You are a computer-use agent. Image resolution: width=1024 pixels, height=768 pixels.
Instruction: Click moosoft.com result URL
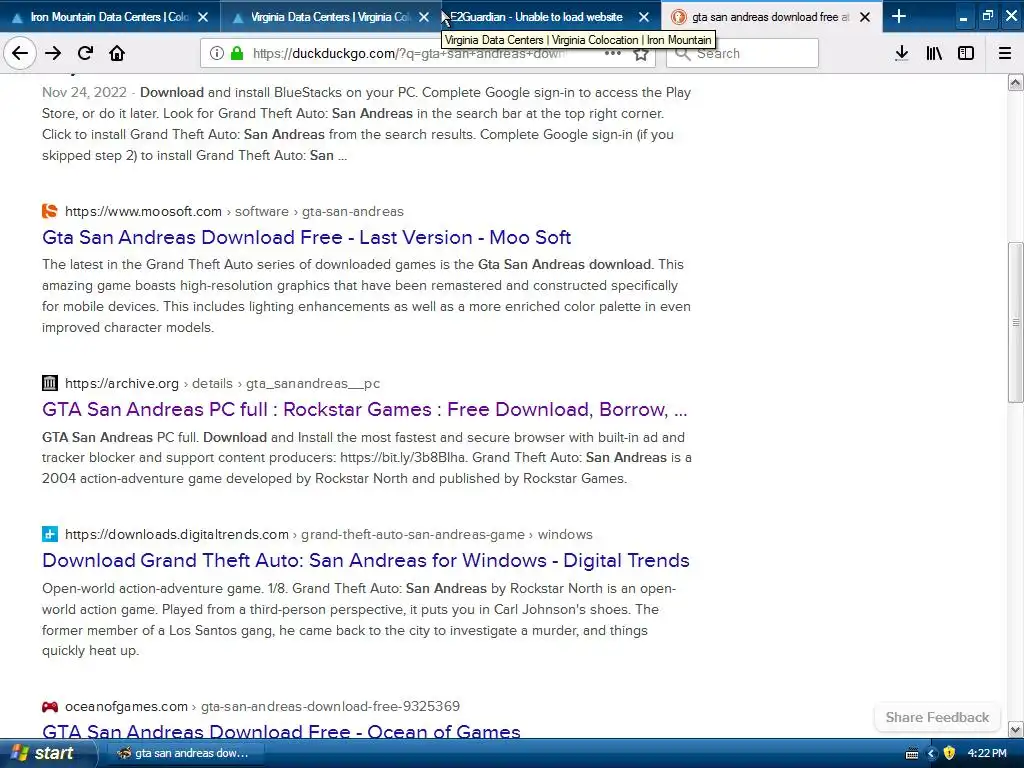pos(234,212)
